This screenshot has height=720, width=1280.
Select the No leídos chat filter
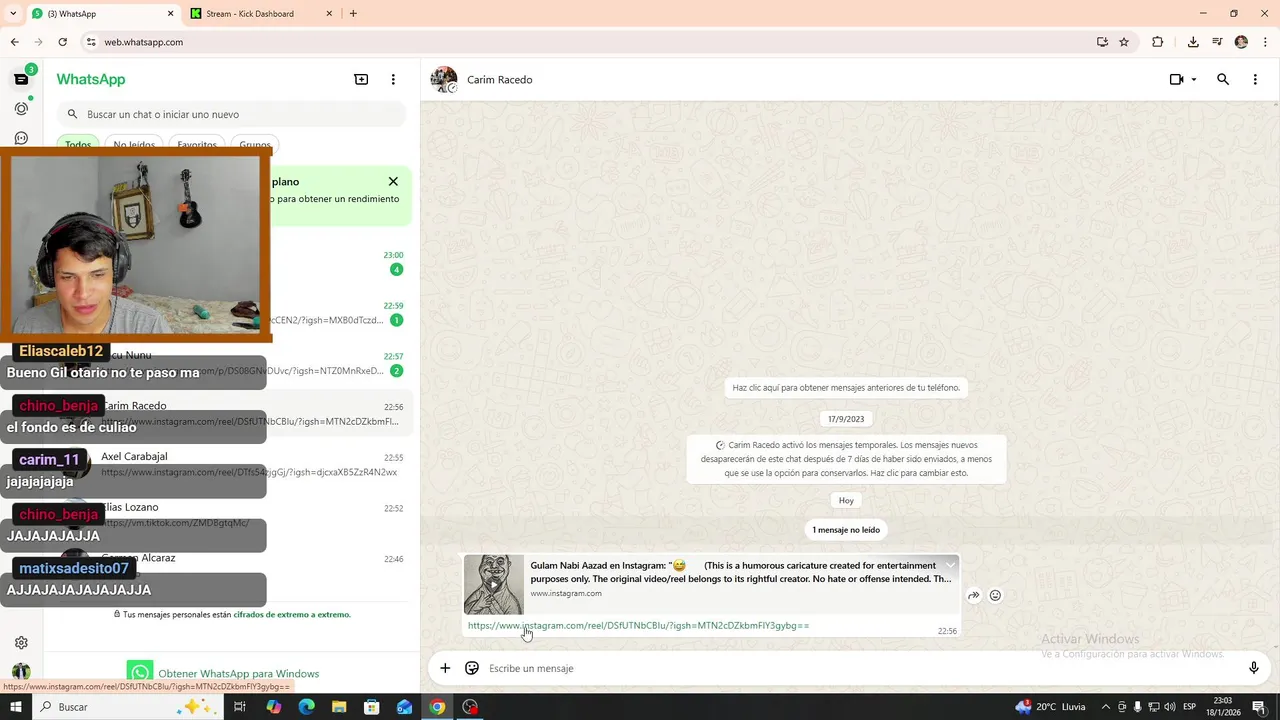pos(134,145)
